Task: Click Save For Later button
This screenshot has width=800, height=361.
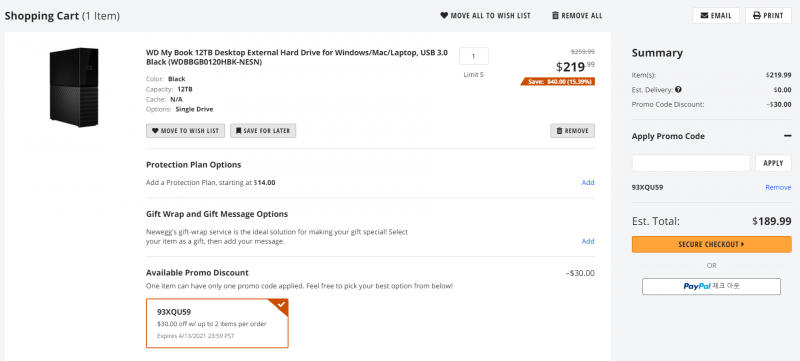Action: pos(263,131)
